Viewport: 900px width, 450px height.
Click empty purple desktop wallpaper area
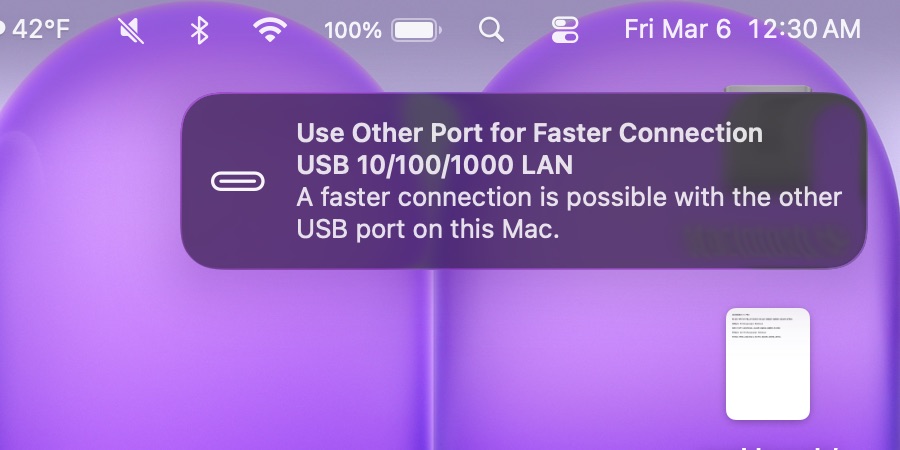click(x=230, y=356)
